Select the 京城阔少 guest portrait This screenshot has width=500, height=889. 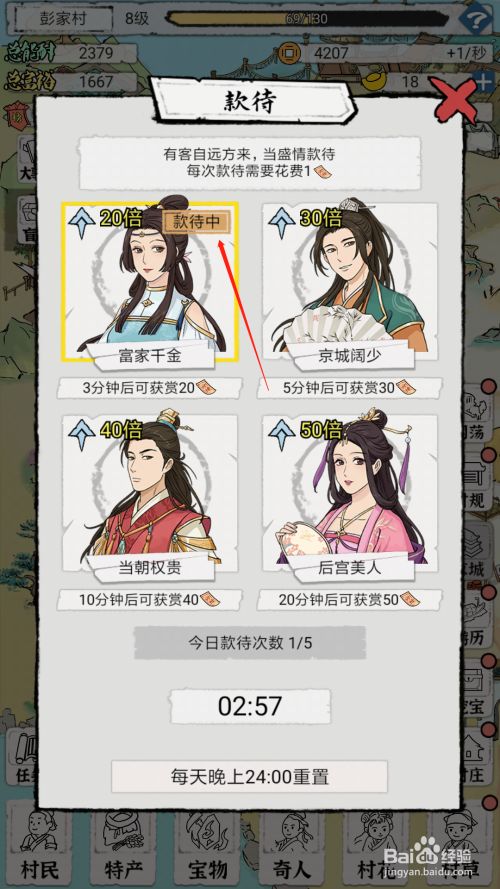[x=350, y=282]
